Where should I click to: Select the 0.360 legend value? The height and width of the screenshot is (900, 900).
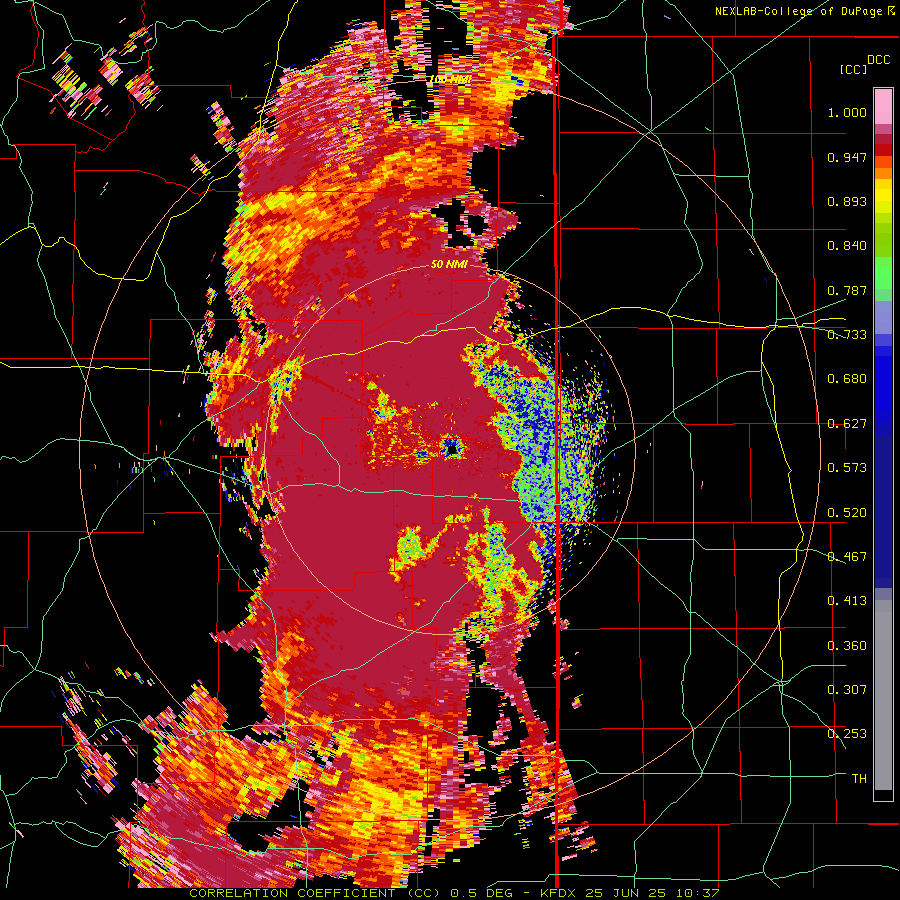(847, 646)
